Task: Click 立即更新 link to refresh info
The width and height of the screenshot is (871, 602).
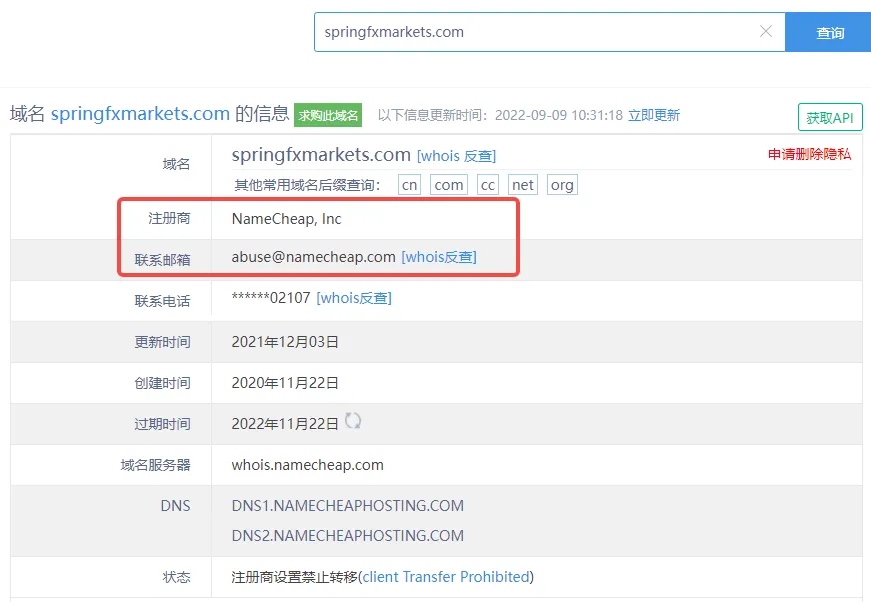Action: pos(654,115)
